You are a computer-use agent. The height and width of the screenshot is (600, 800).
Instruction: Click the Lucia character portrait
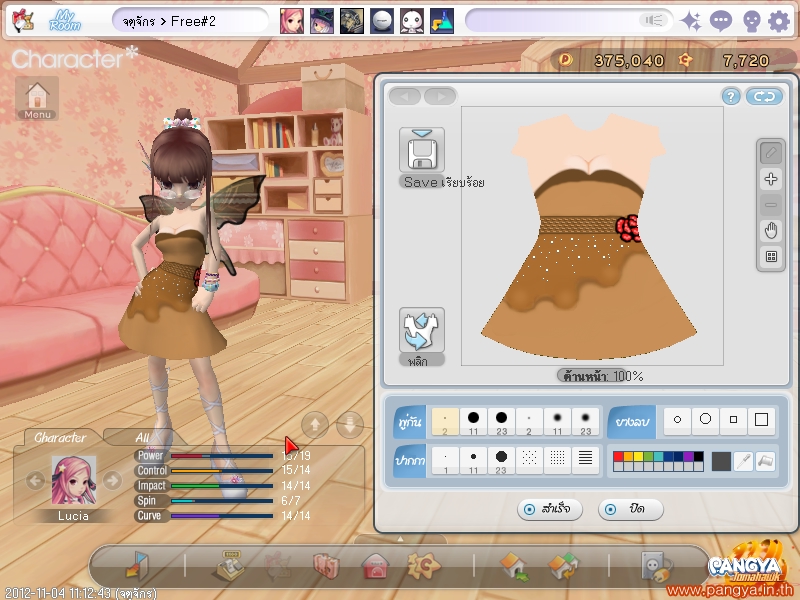point(73,481)
